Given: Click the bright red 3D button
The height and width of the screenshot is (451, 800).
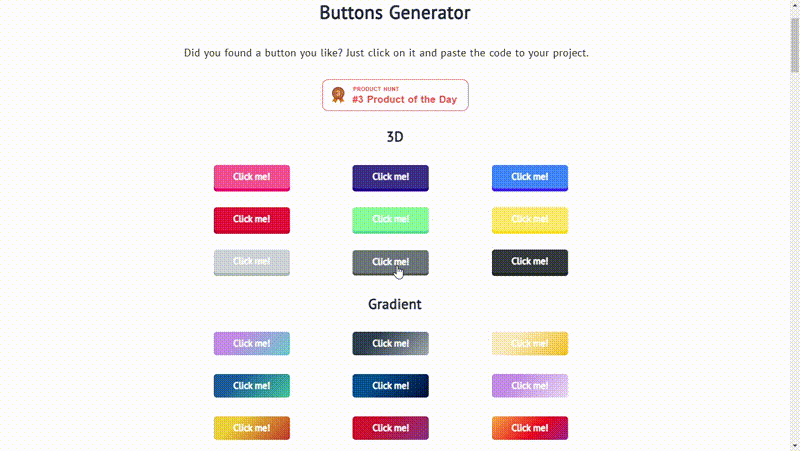Looking at the screenshot, I should (x=252, y=219).
